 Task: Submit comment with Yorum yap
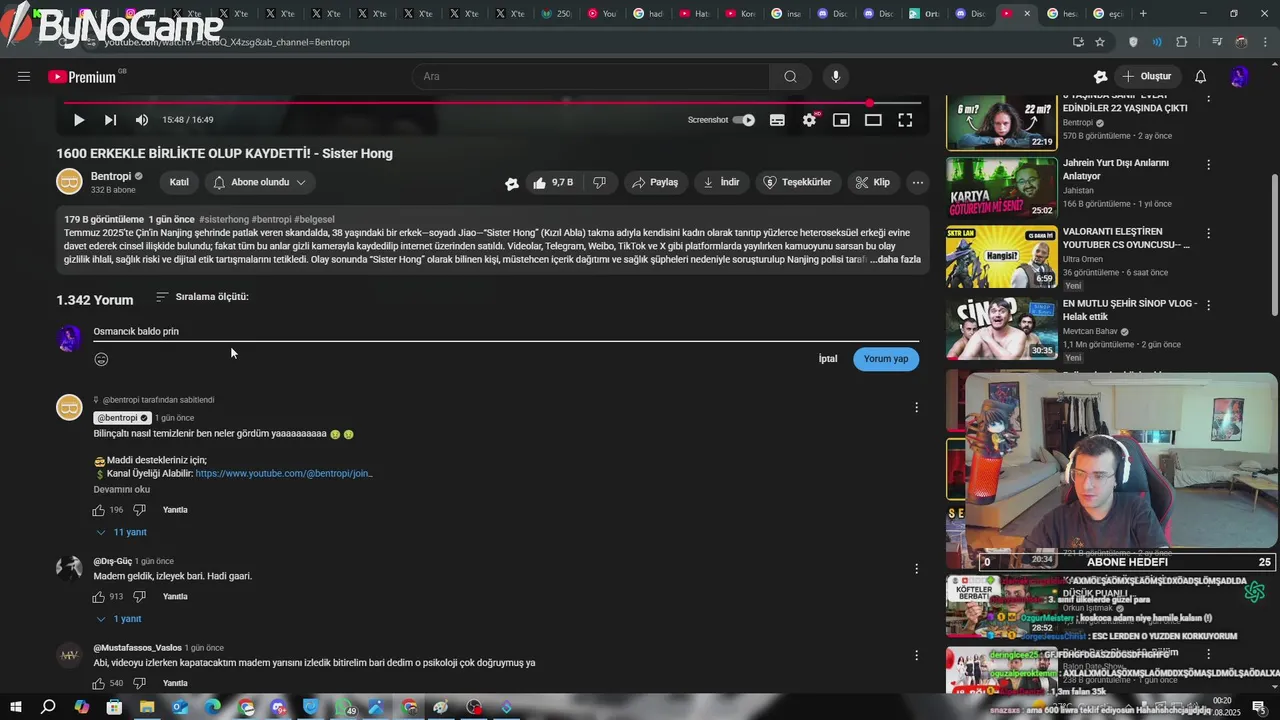click(886, 359)
